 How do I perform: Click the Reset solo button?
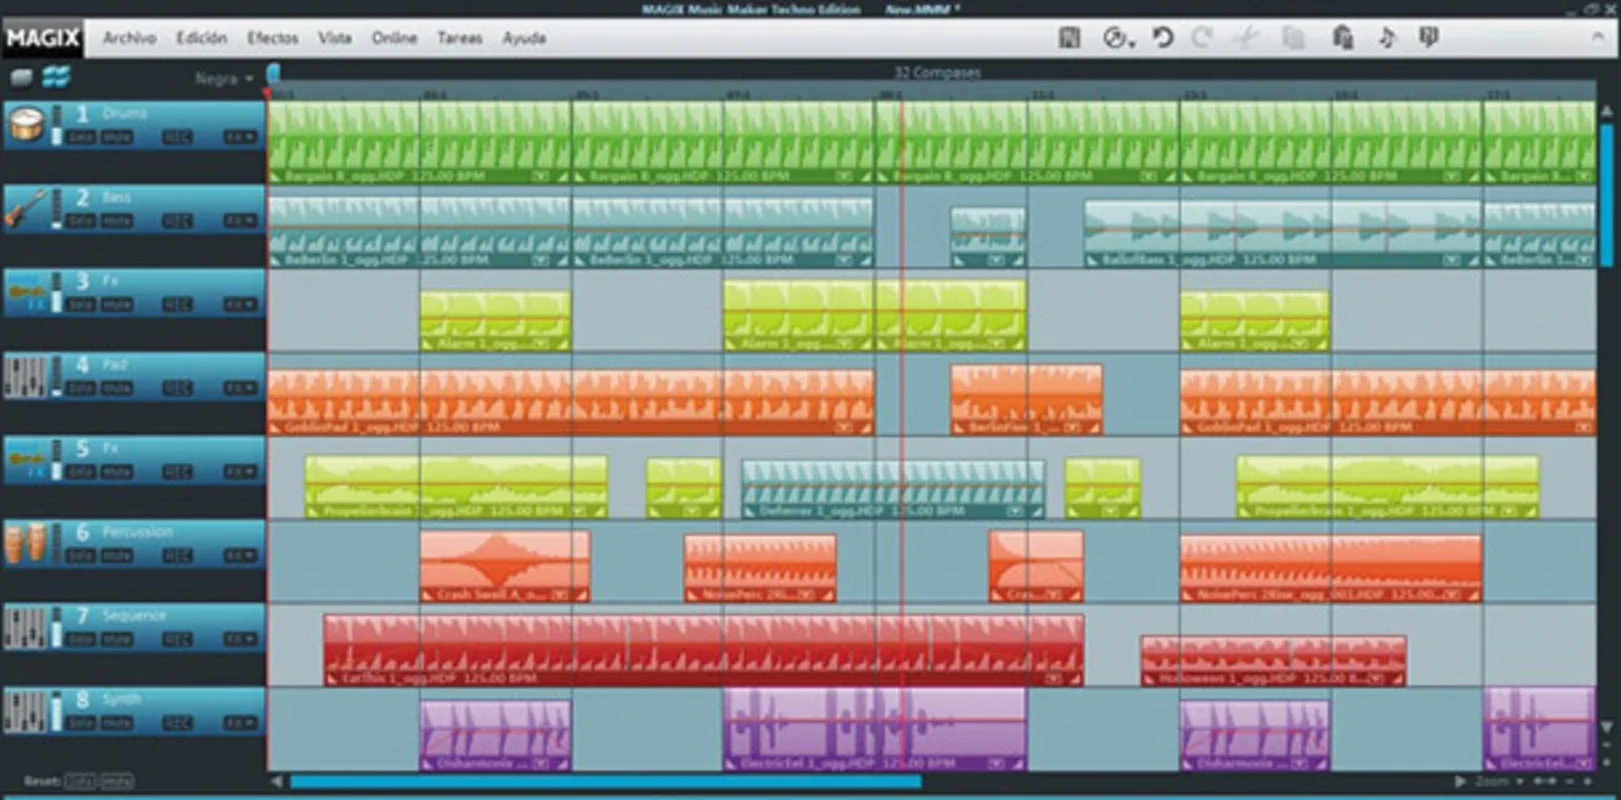(x=80, y=781)
